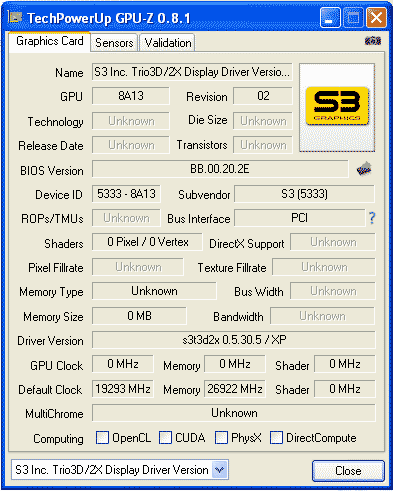Check the PhysX checkbox
Viewport: 393px width, 491px height.
coord(221,438)
